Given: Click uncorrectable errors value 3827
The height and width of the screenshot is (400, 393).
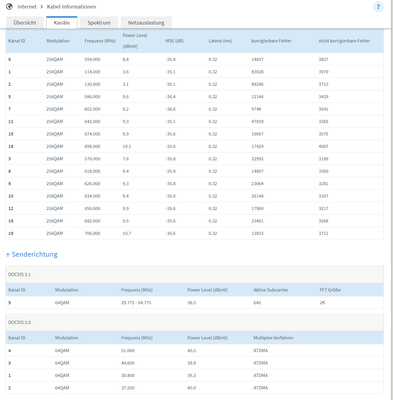Looking at the screenshot, I should [x=323, y=59].
